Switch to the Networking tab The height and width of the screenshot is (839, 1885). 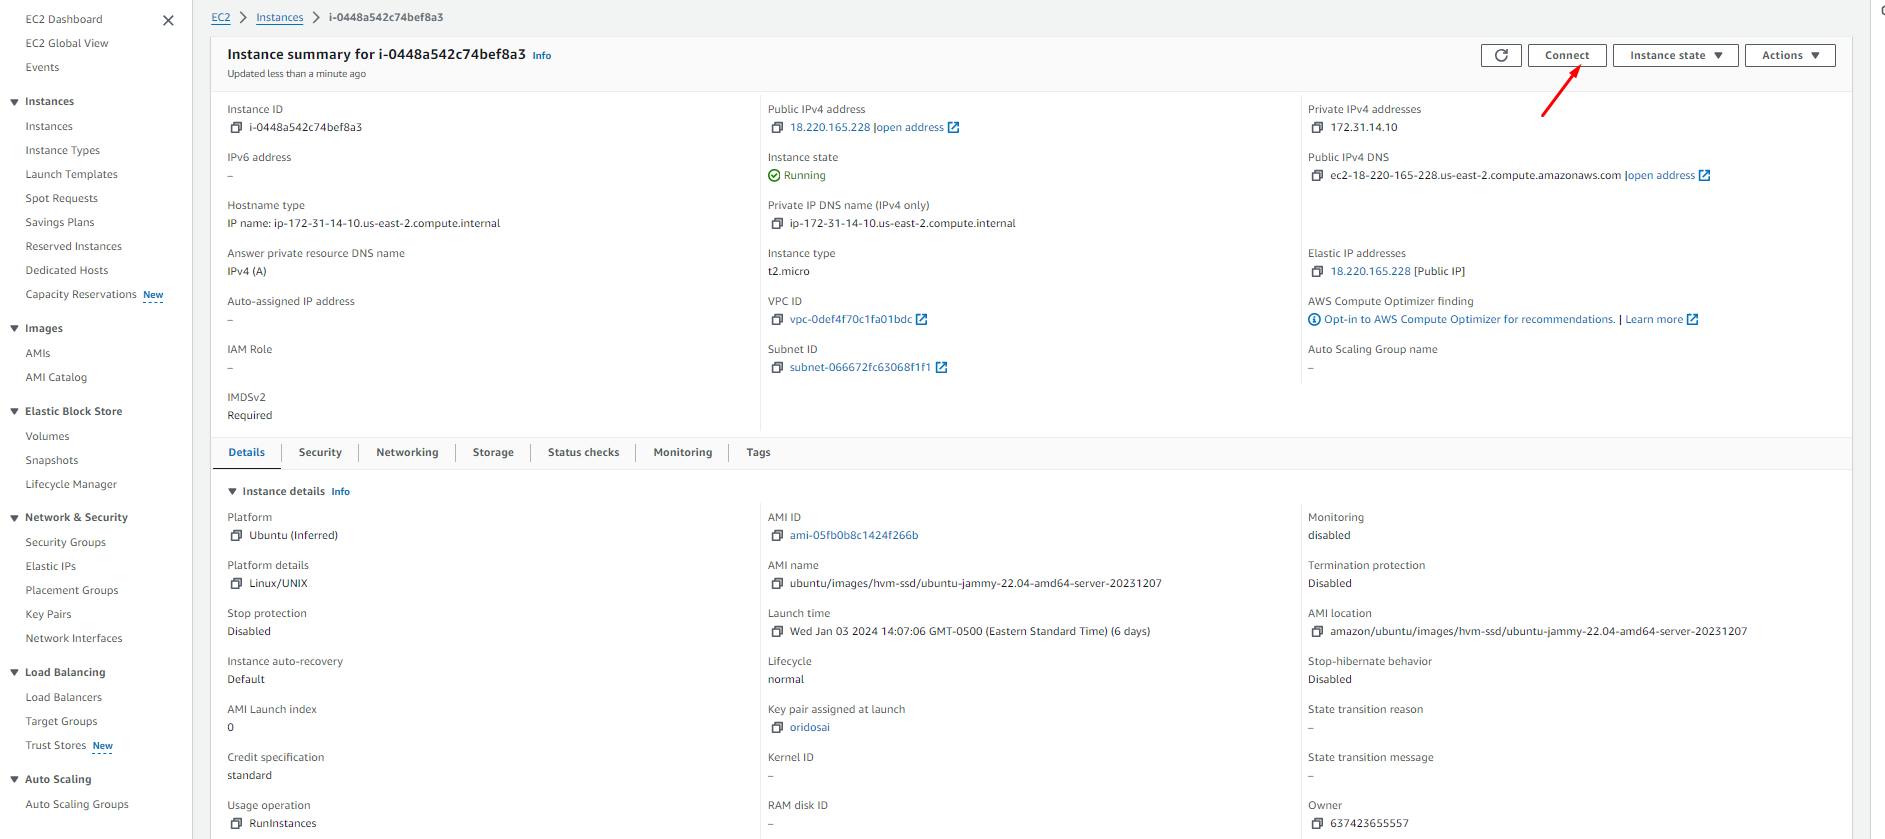407,453
